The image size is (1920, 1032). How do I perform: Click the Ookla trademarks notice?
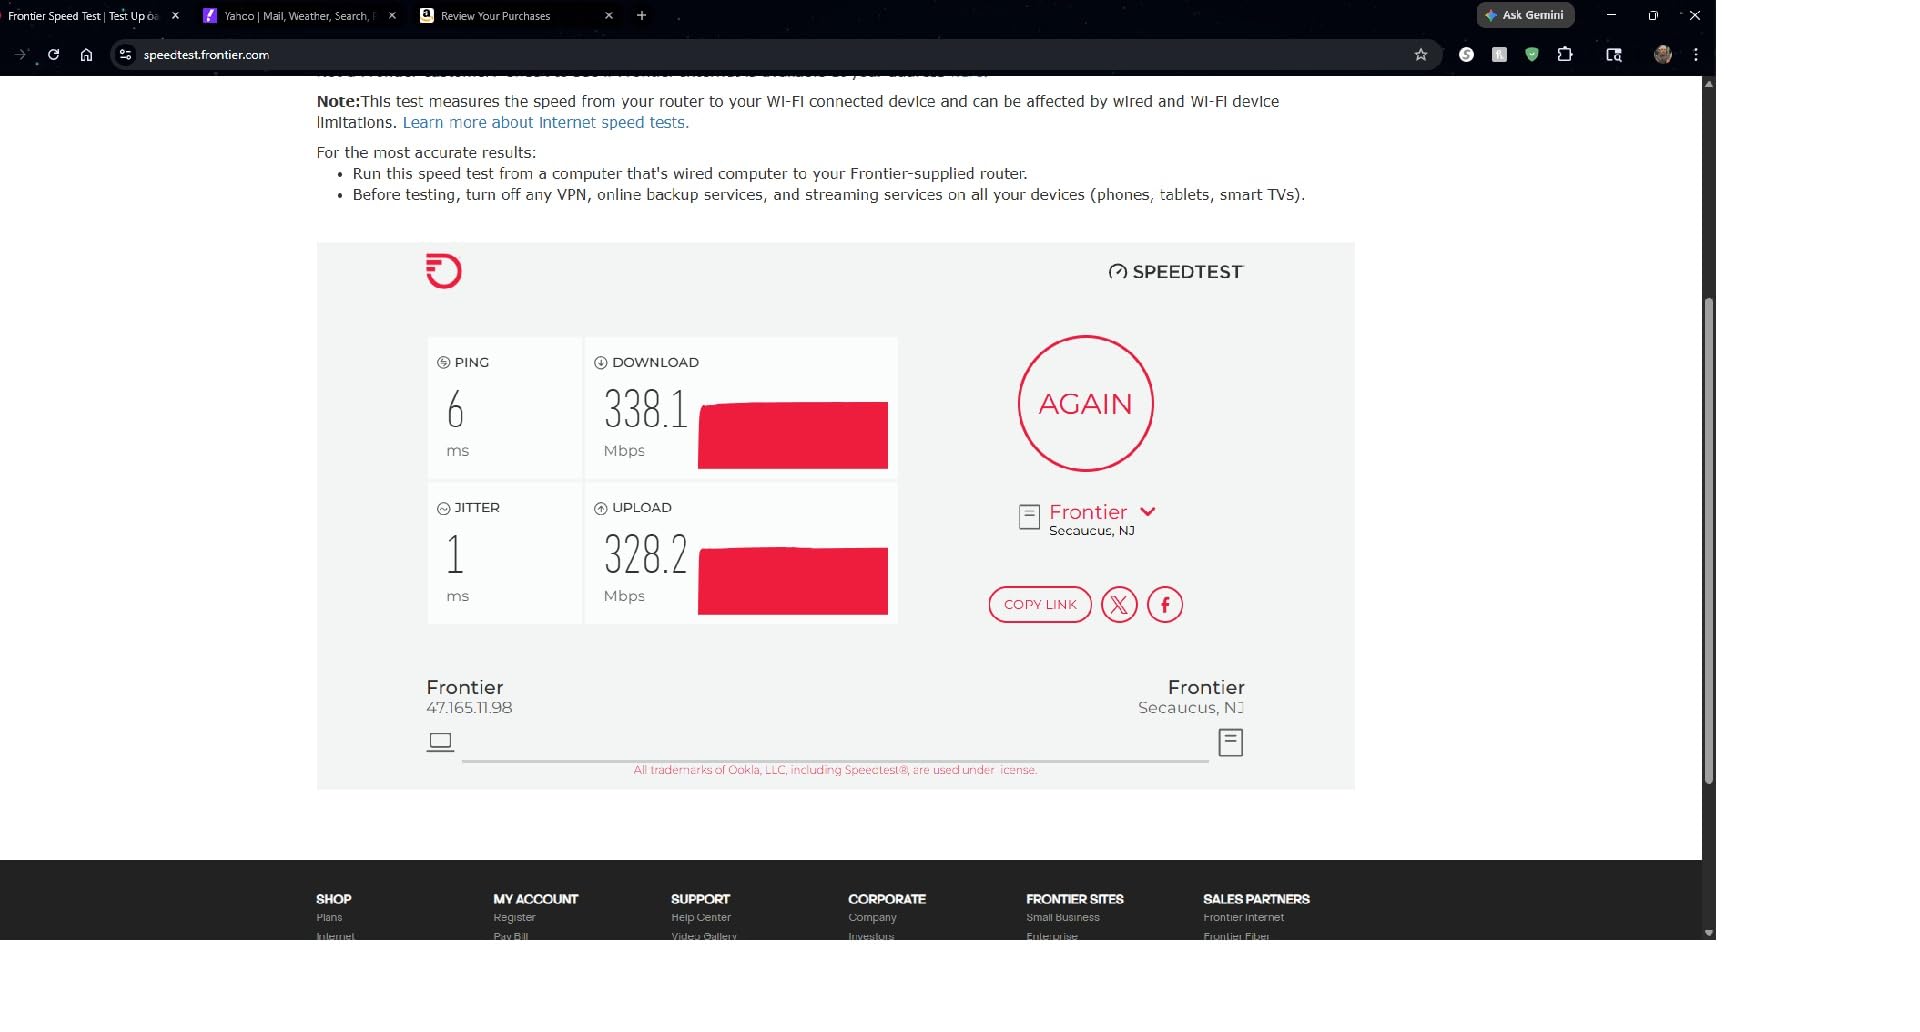pyautogui.click(x=835, y=770)
